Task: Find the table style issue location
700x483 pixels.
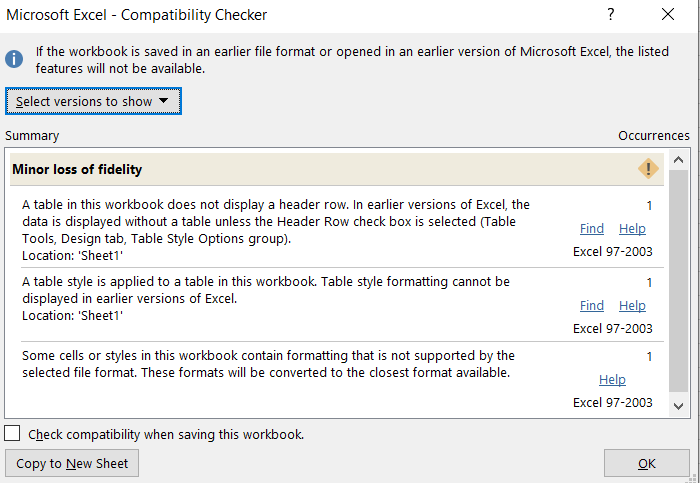Action: (592, 306)
